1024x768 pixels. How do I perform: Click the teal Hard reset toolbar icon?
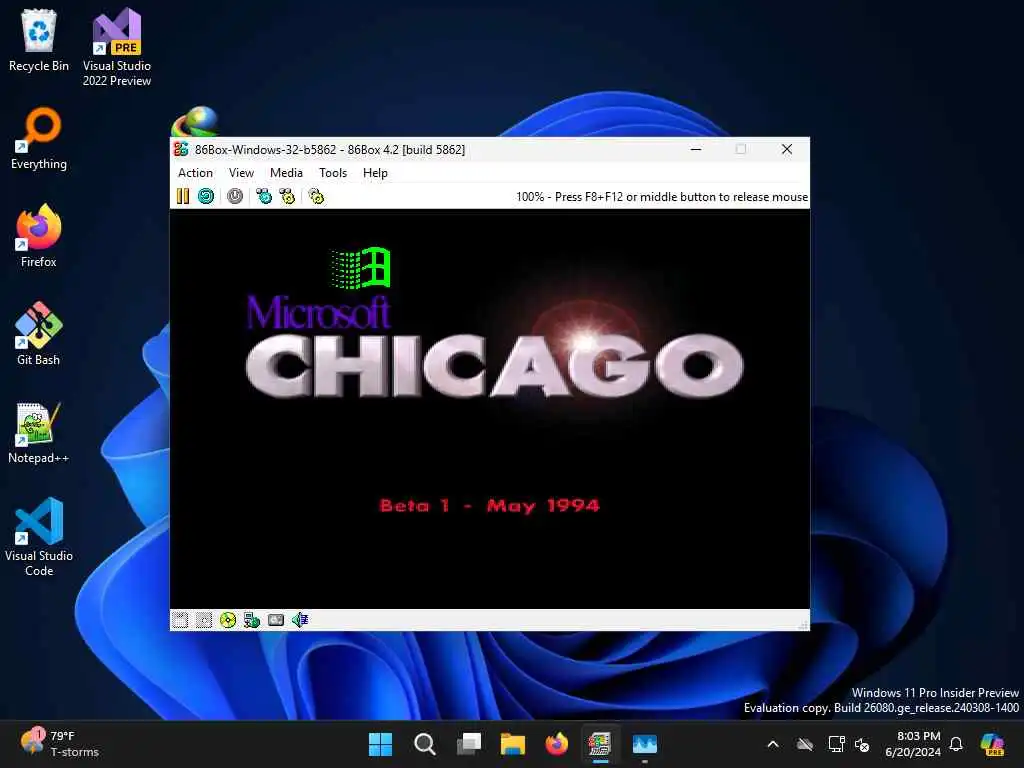click(206, 196)
